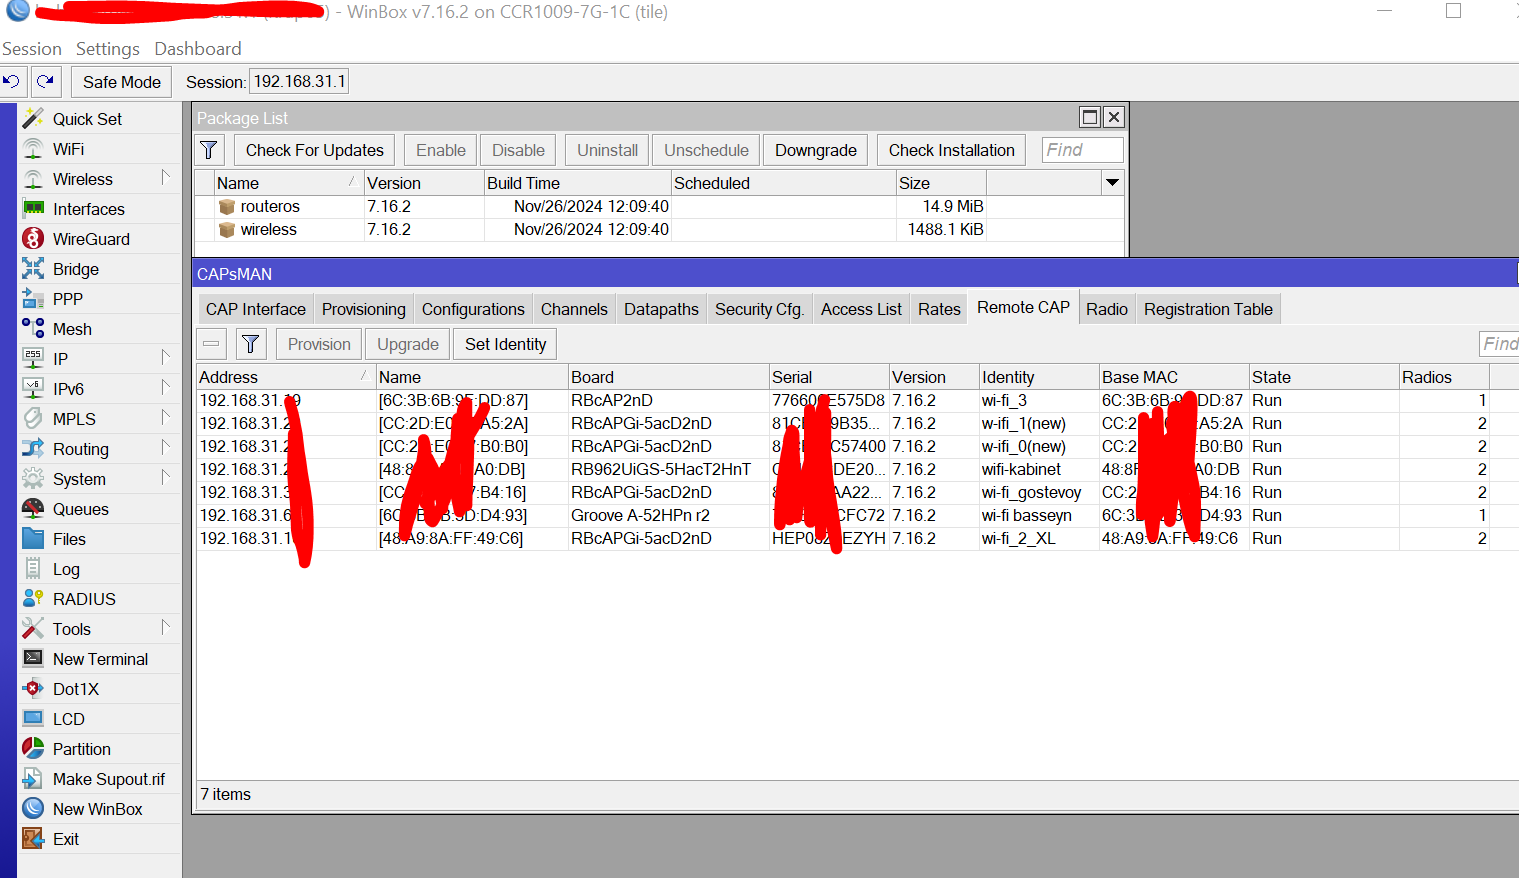Open Dot1X from the sidebar
The height and width of the screenshot is (878, 1519).
pos(76,689)
